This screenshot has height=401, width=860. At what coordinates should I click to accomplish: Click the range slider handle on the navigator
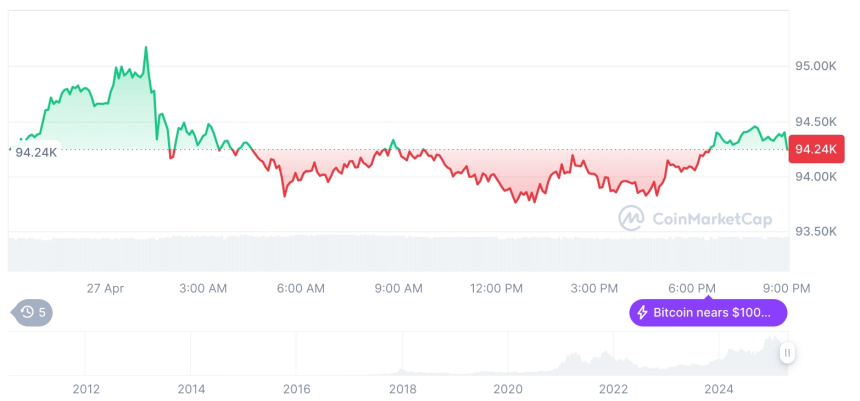pos(788,352)
